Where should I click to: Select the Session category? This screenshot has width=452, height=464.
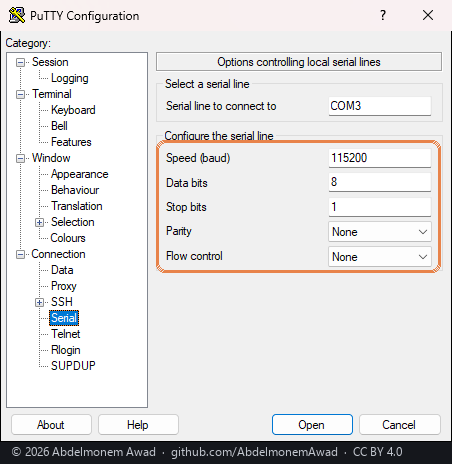[50, 62]
